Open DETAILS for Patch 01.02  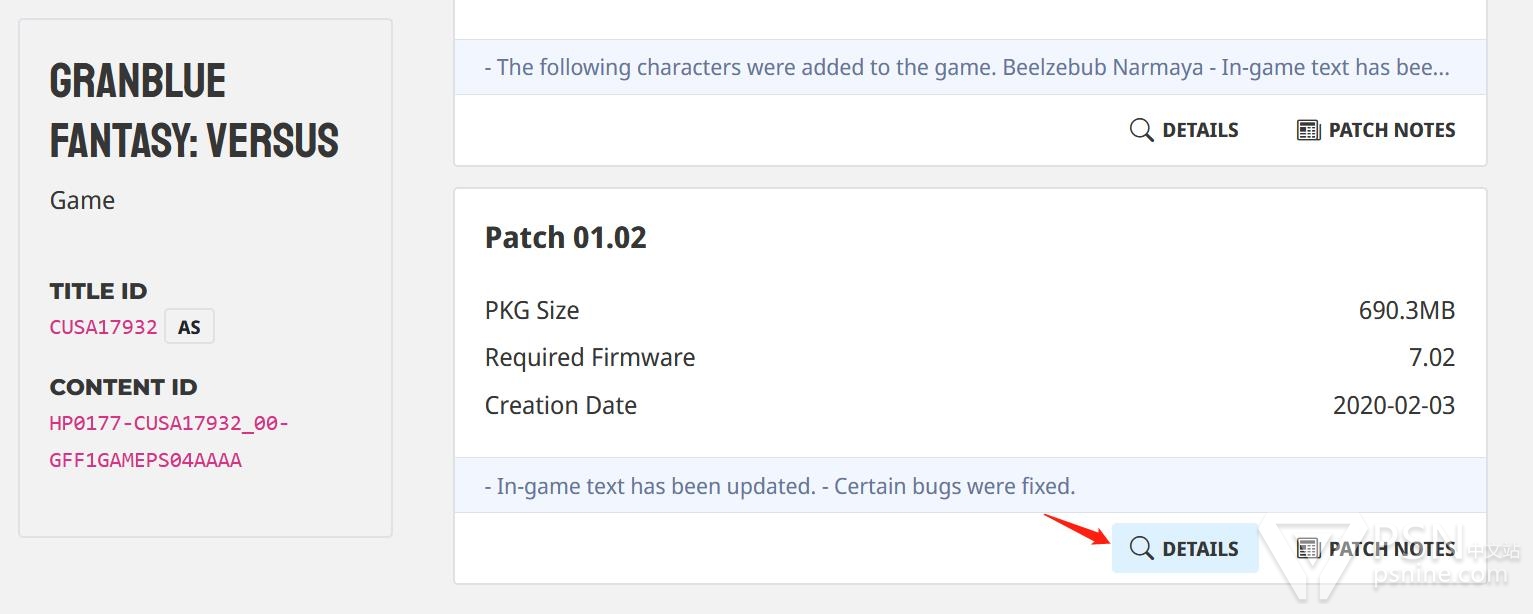click(x=1185, y=548)
